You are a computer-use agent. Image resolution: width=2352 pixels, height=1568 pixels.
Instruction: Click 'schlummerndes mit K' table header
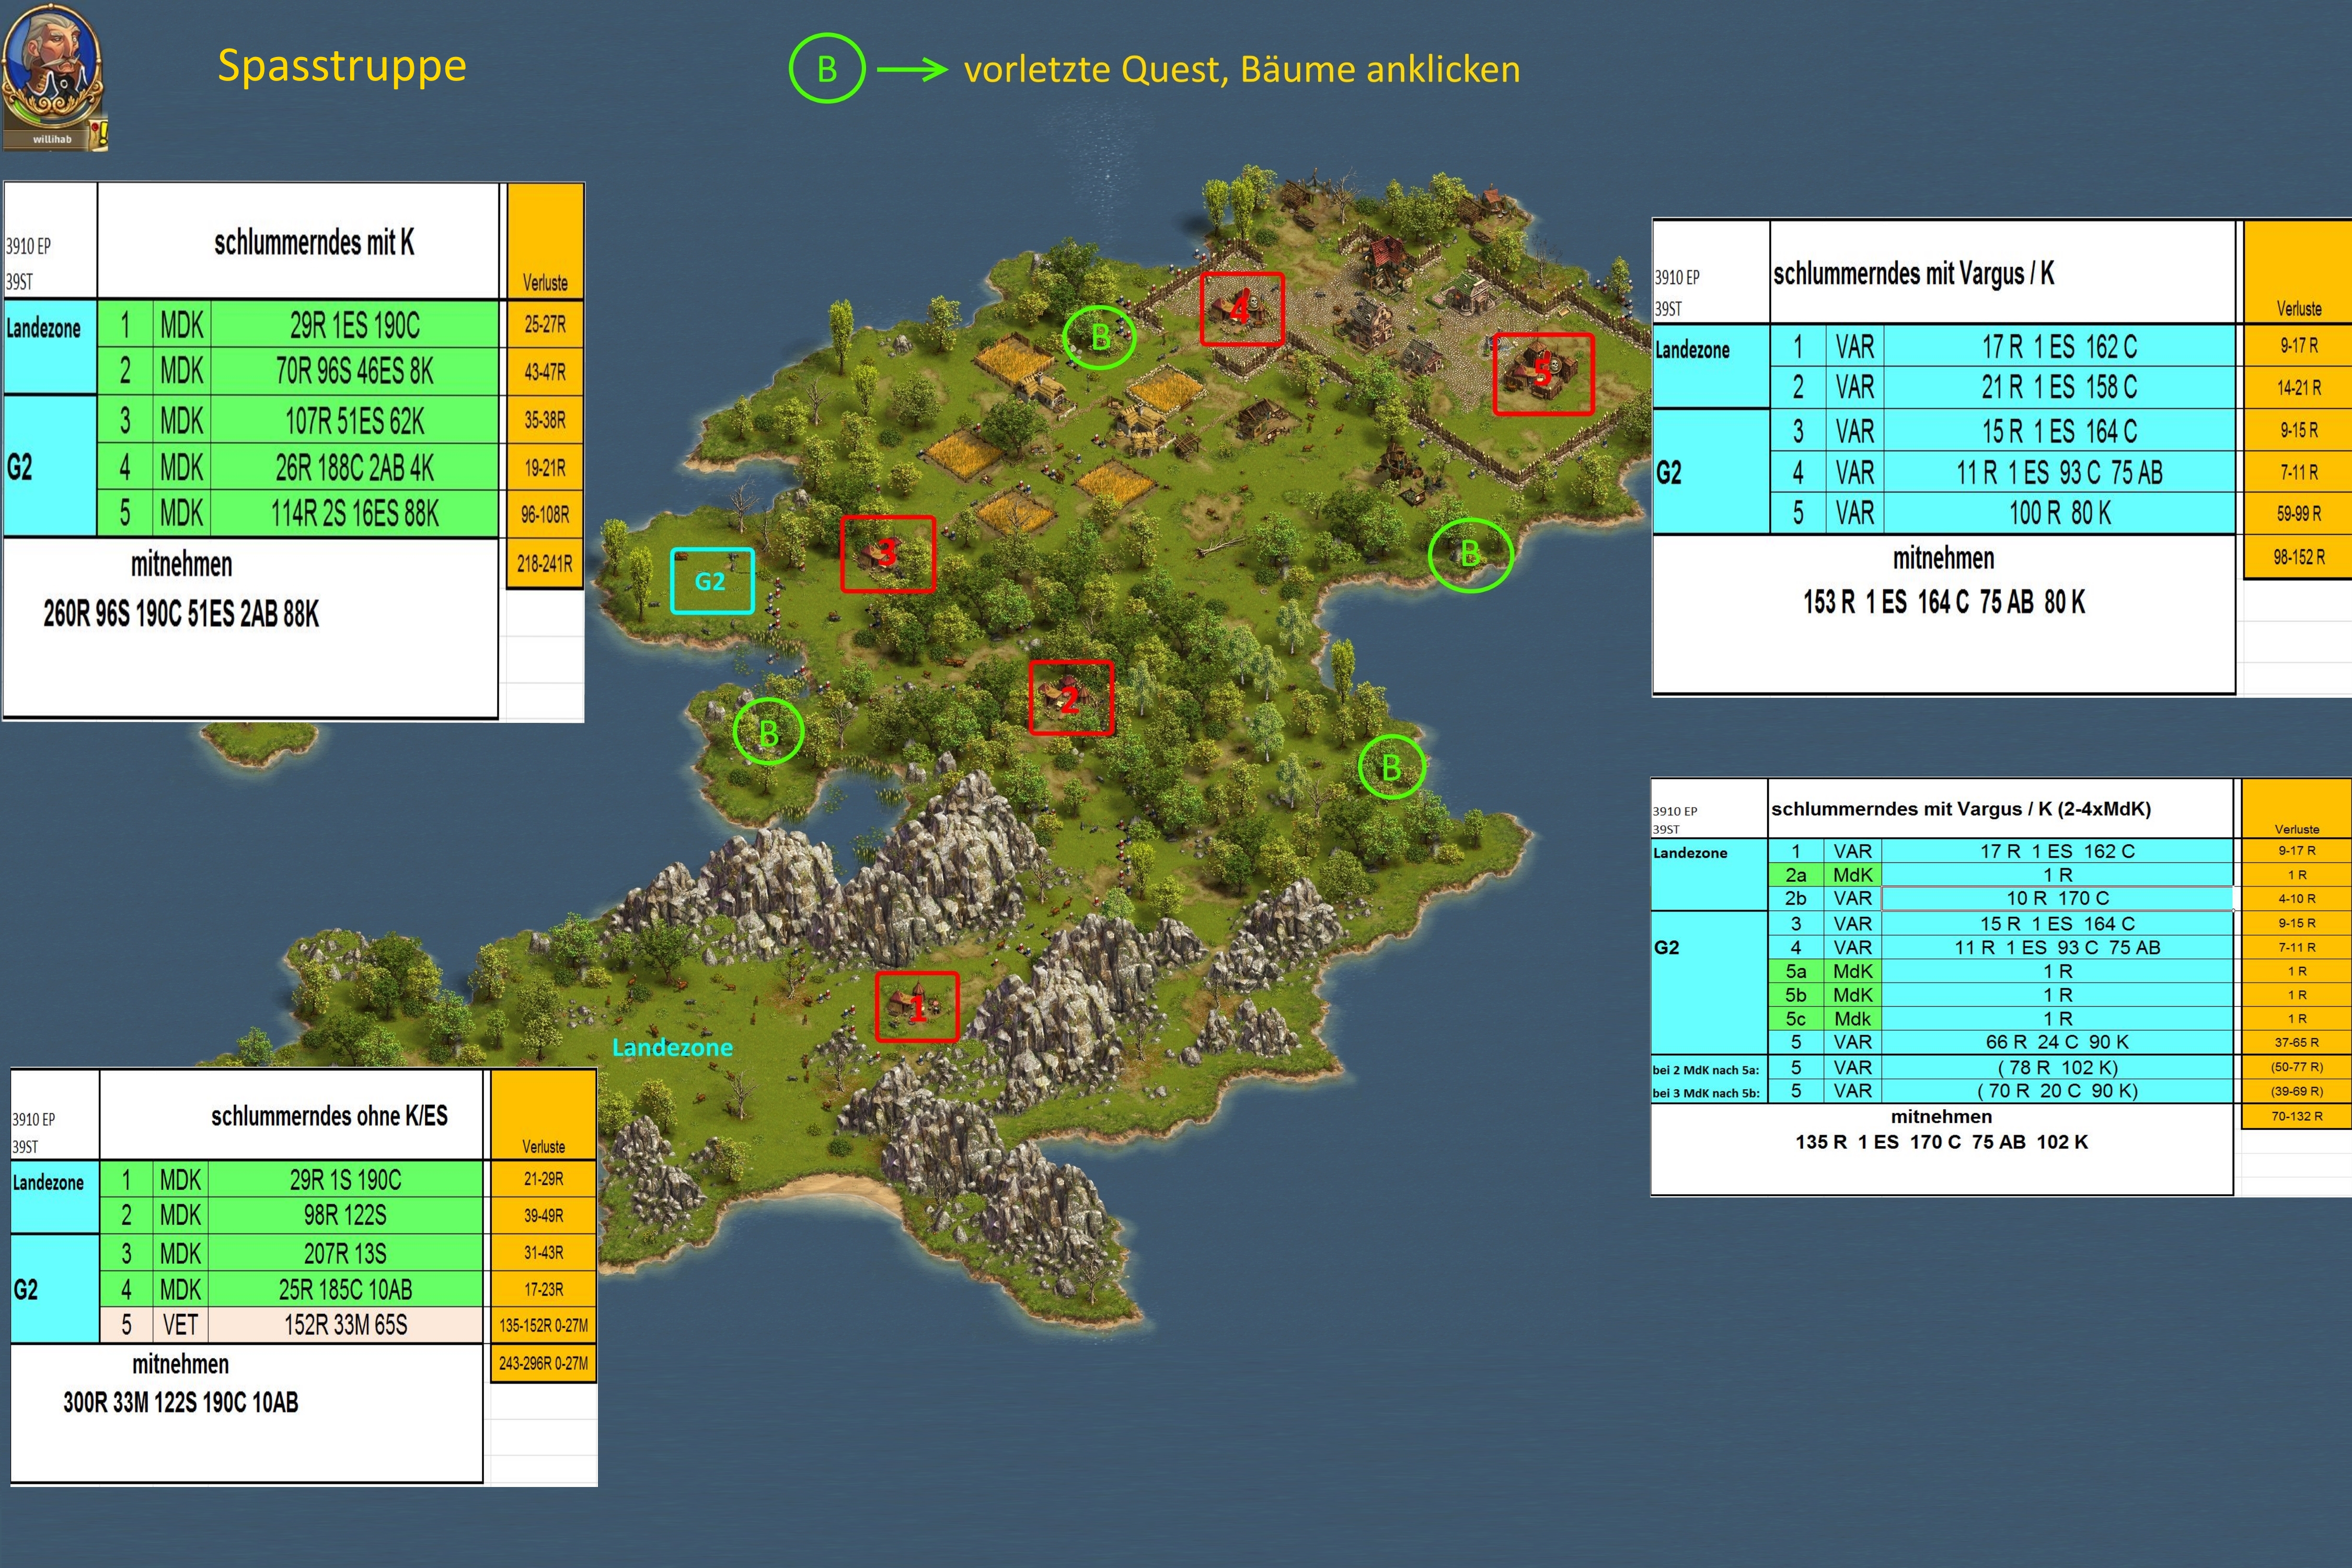tap(314, 242)
